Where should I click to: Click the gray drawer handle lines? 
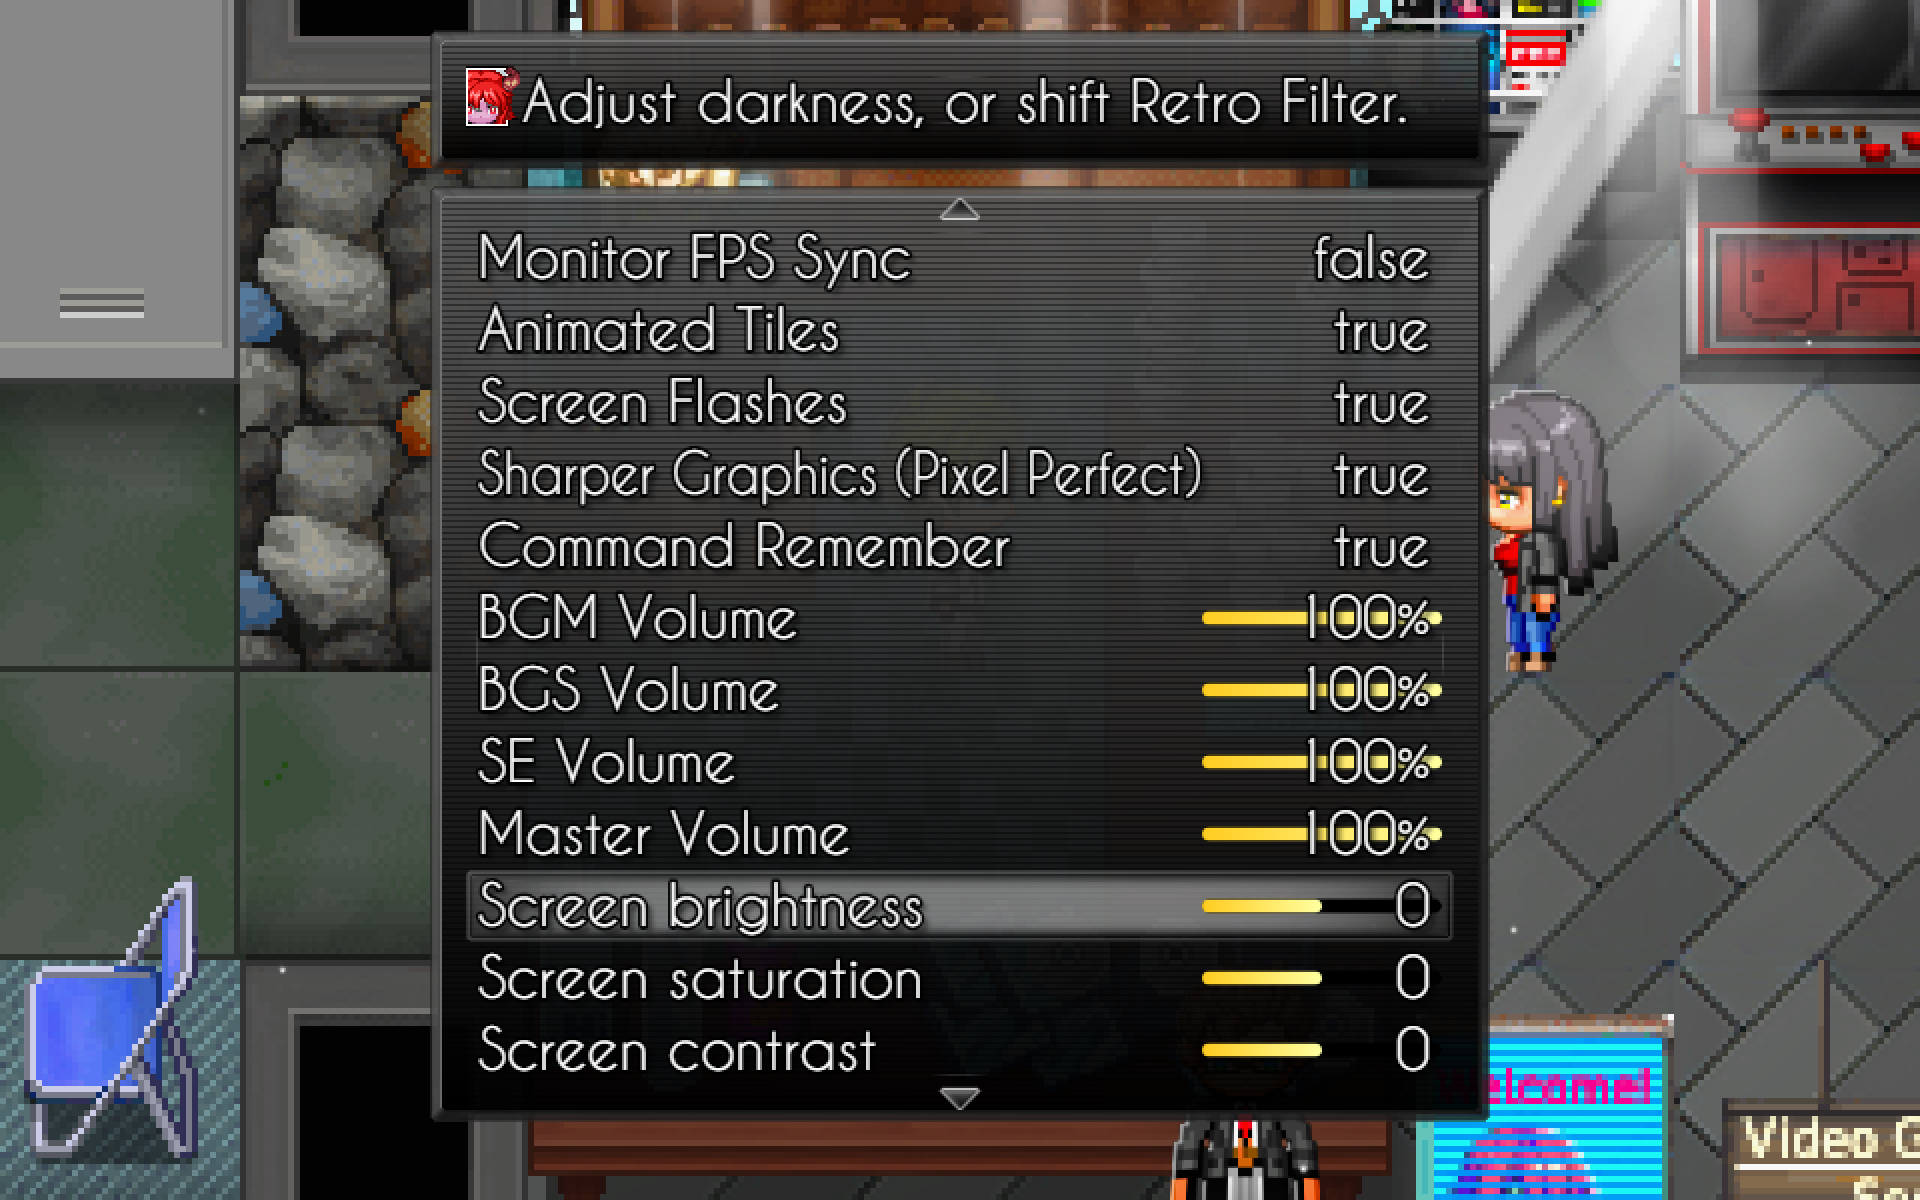(101, 304)
